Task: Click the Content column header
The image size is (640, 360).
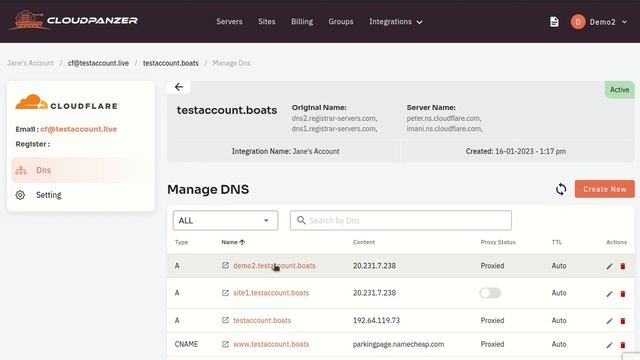Action: pyautogui.click(x=364, y=242)
